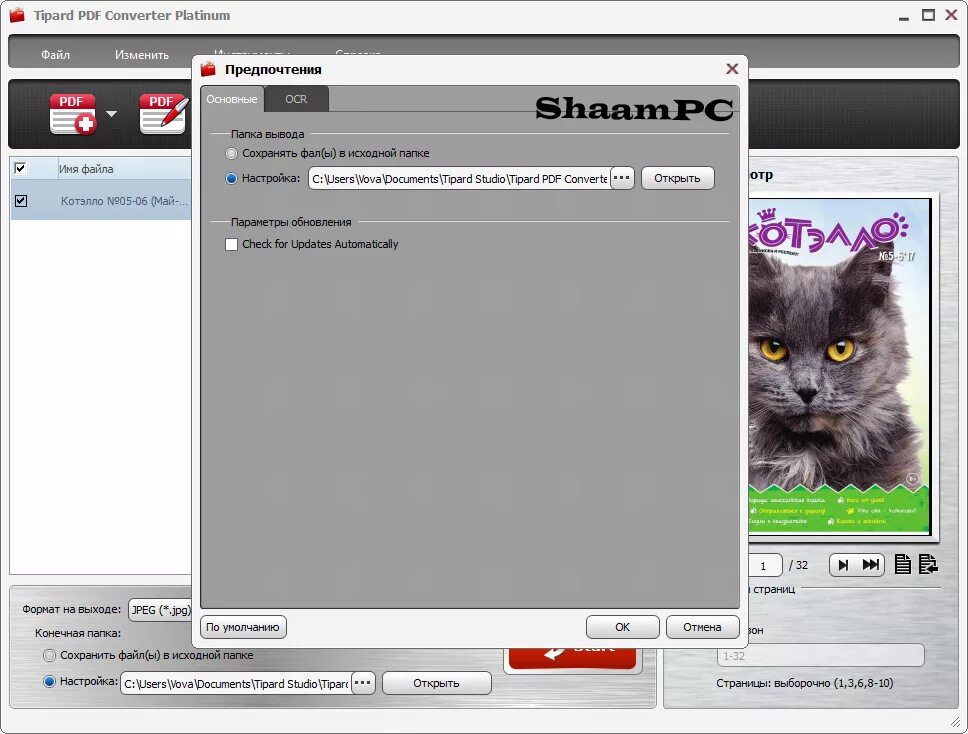This screenshot has width=968, height=734.
Task: Click the red Start convert button
Action: click(x=573, y=658)
